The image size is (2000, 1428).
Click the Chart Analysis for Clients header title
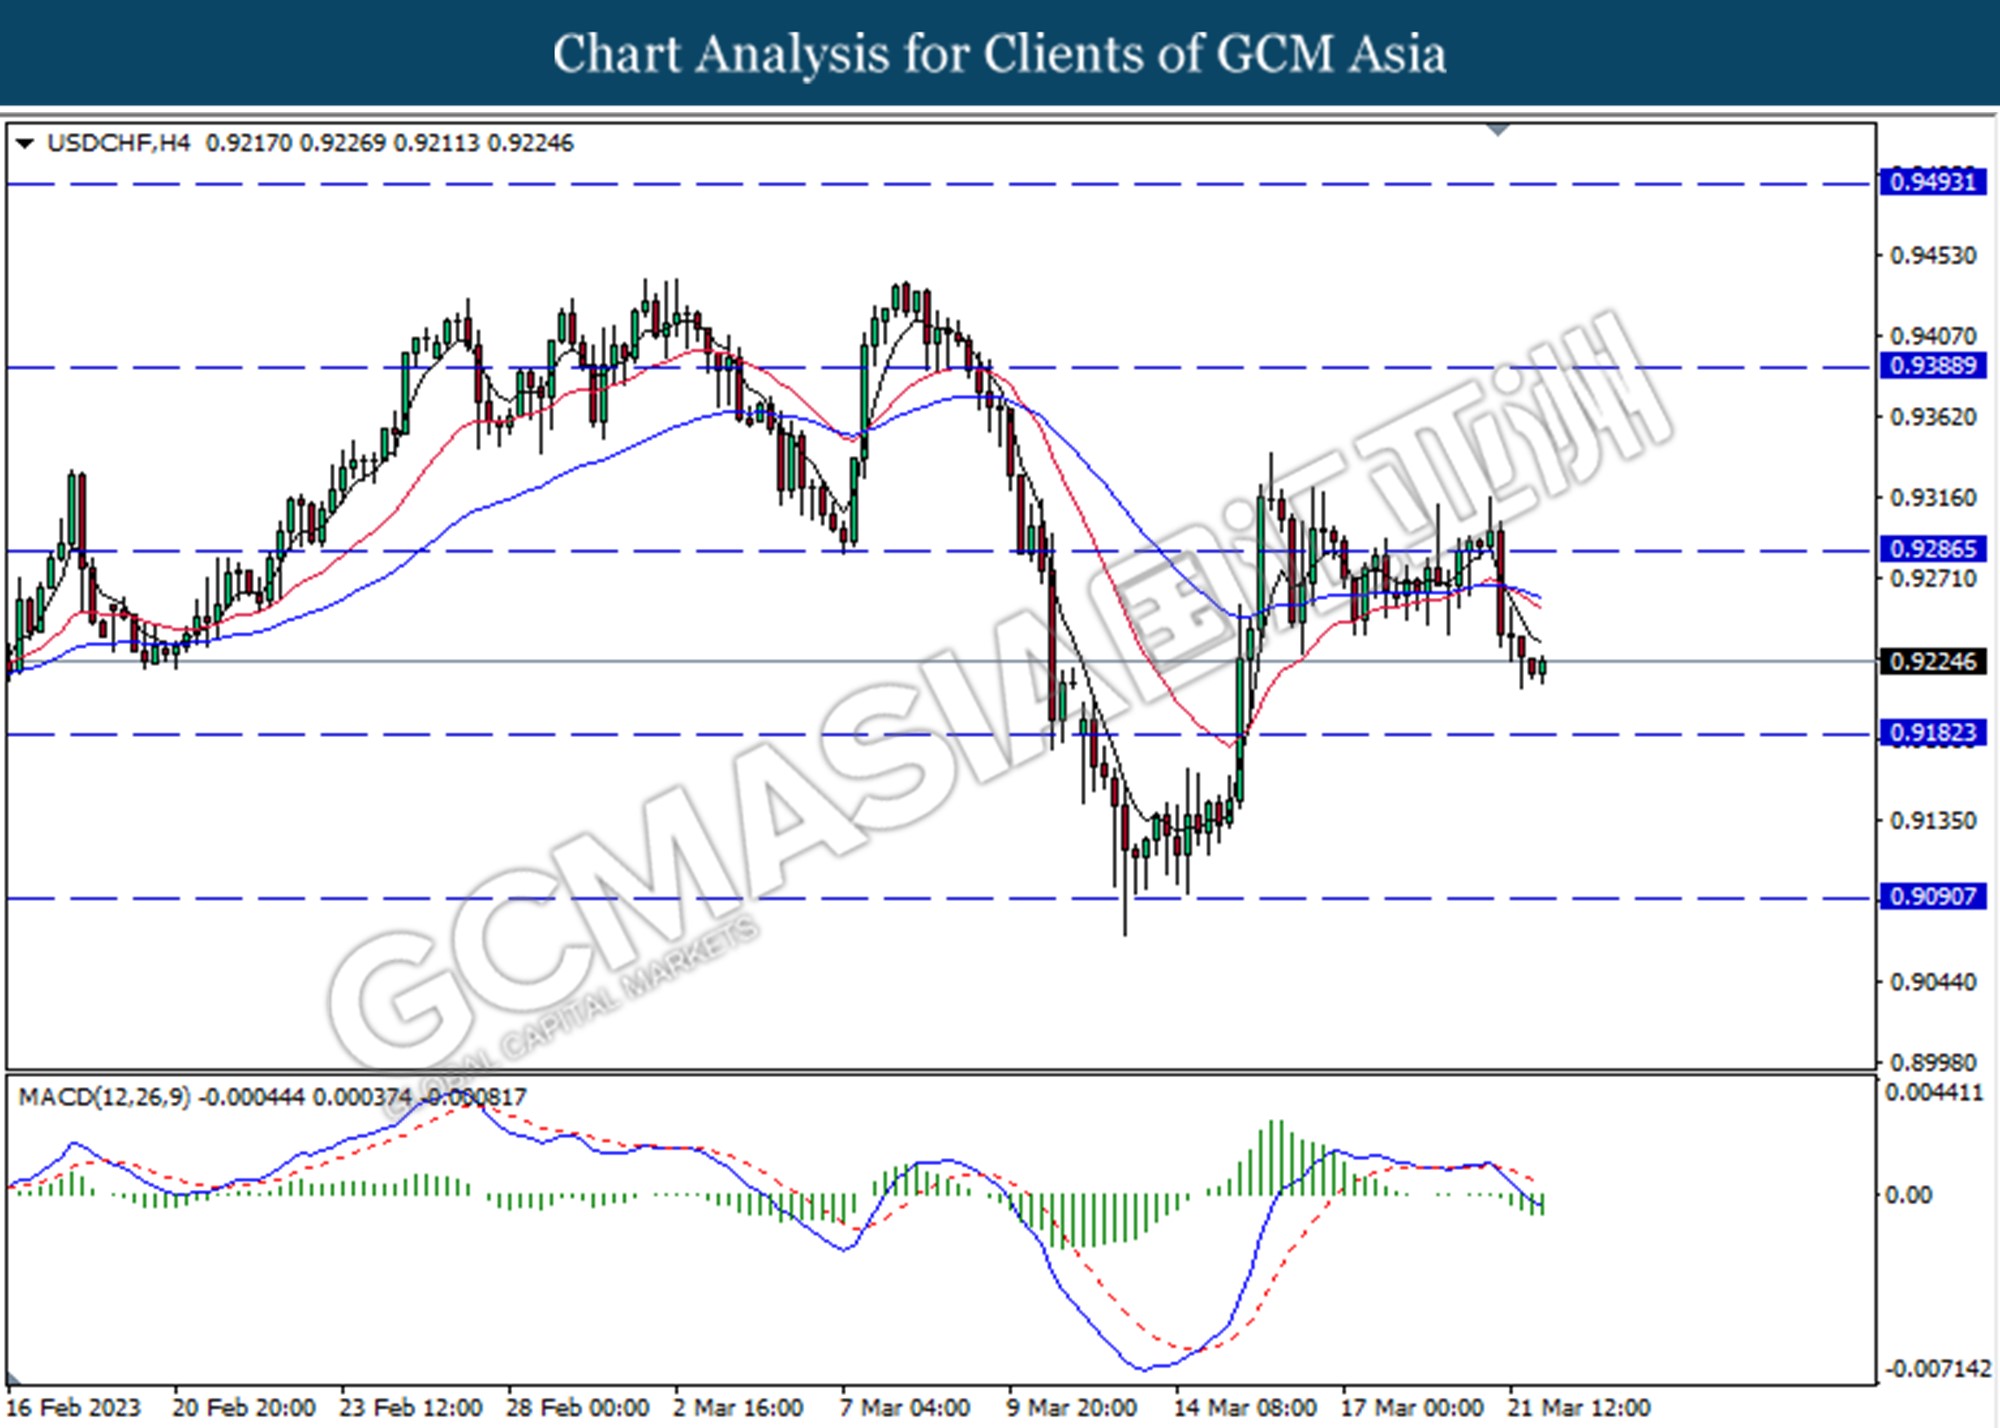pyautogui.click(x=999, y=54)
